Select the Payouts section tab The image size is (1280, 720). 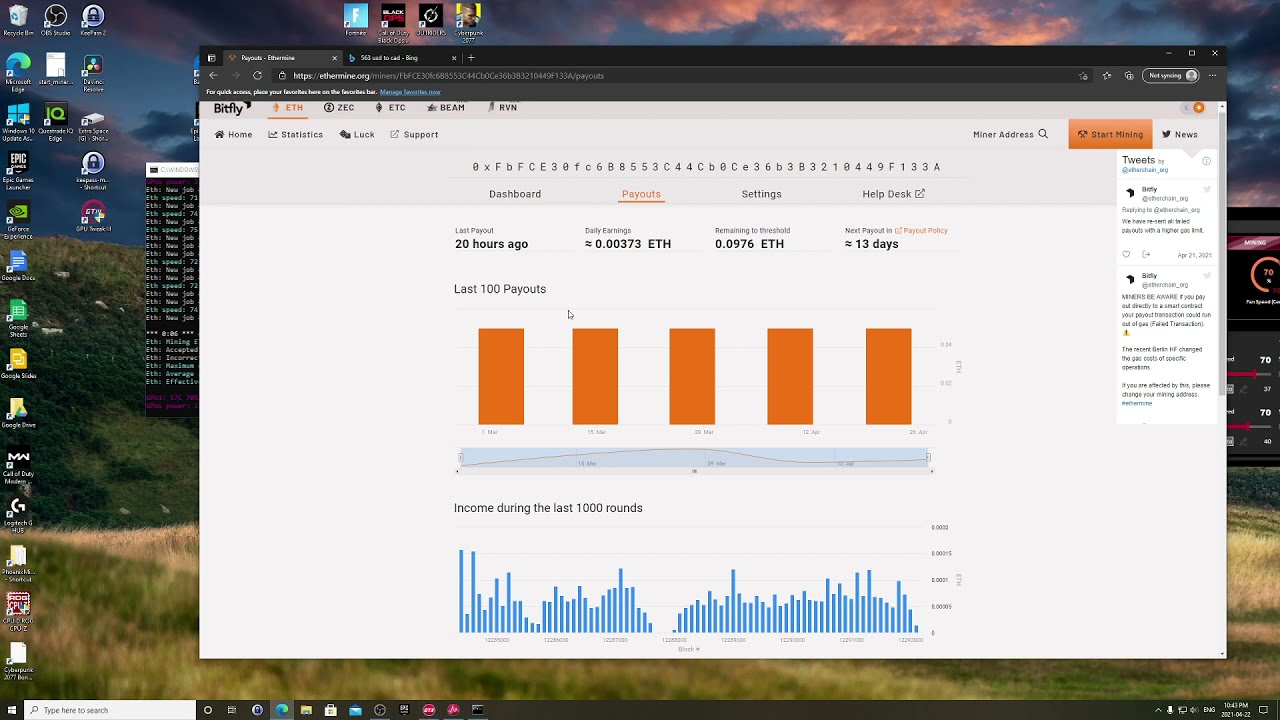click(x=641, y=194)
